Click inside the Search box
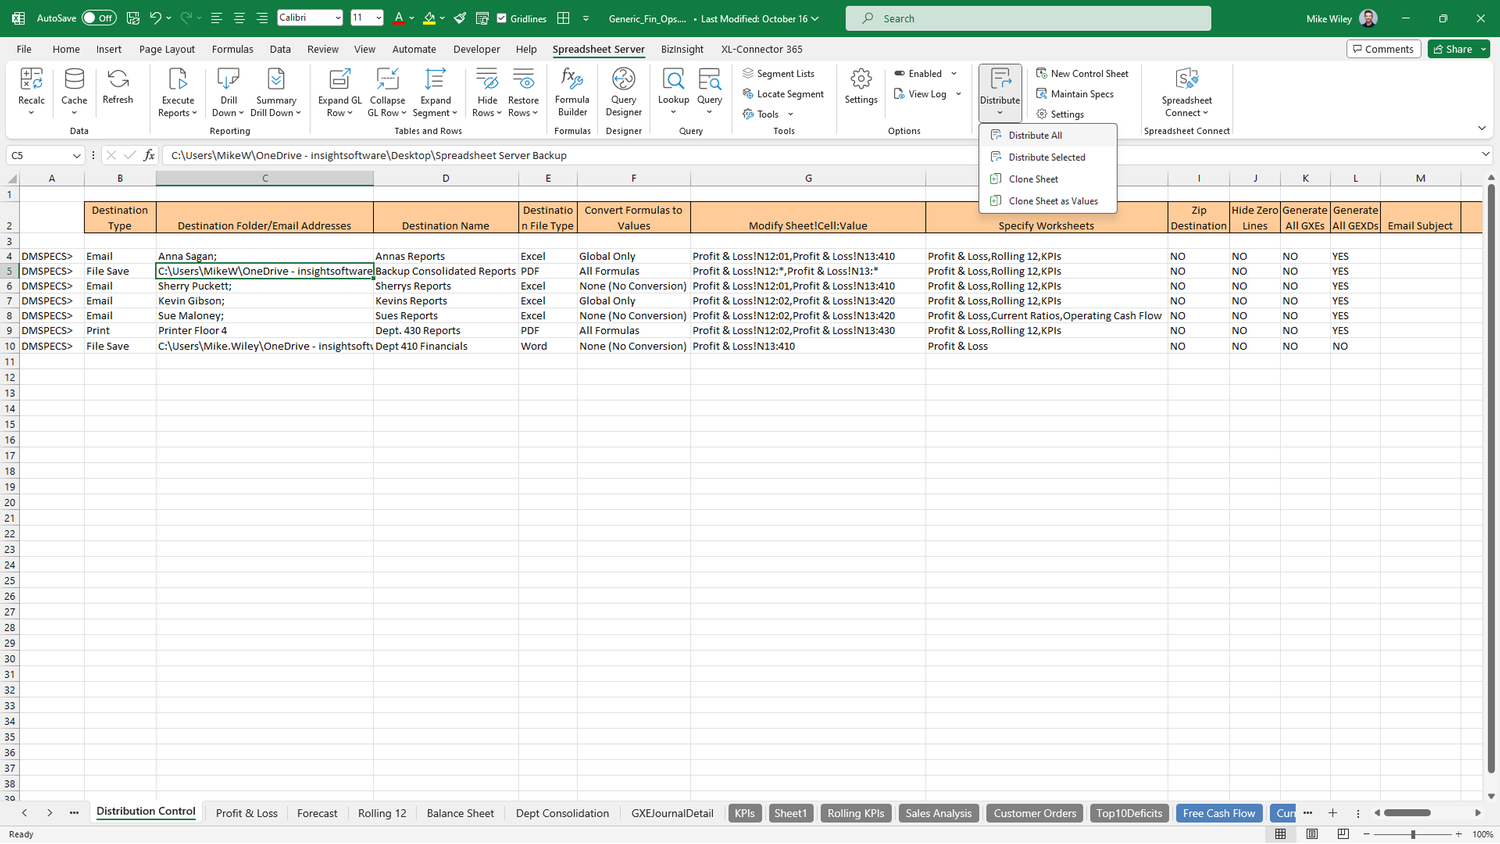The image size is (1500, 844). 1028,17
